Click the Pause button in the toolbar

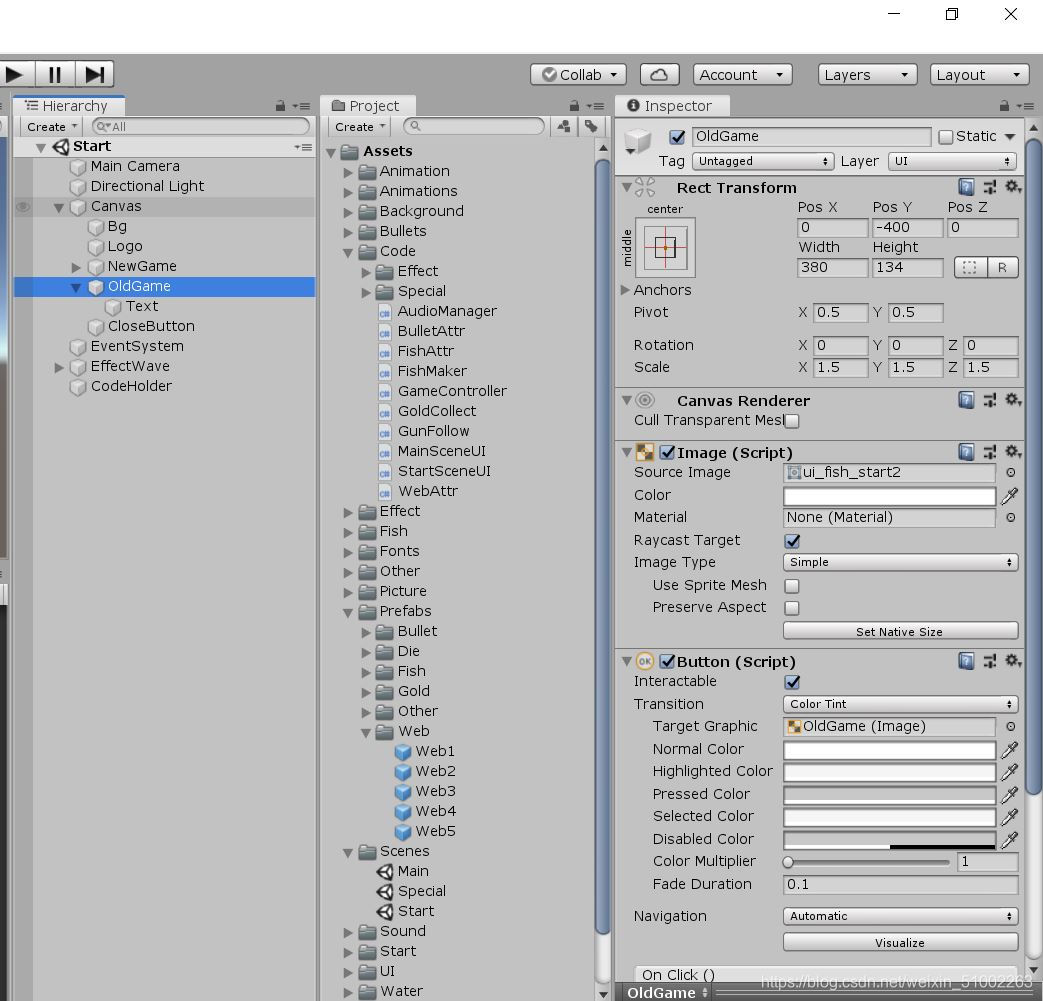click(55, 74)
